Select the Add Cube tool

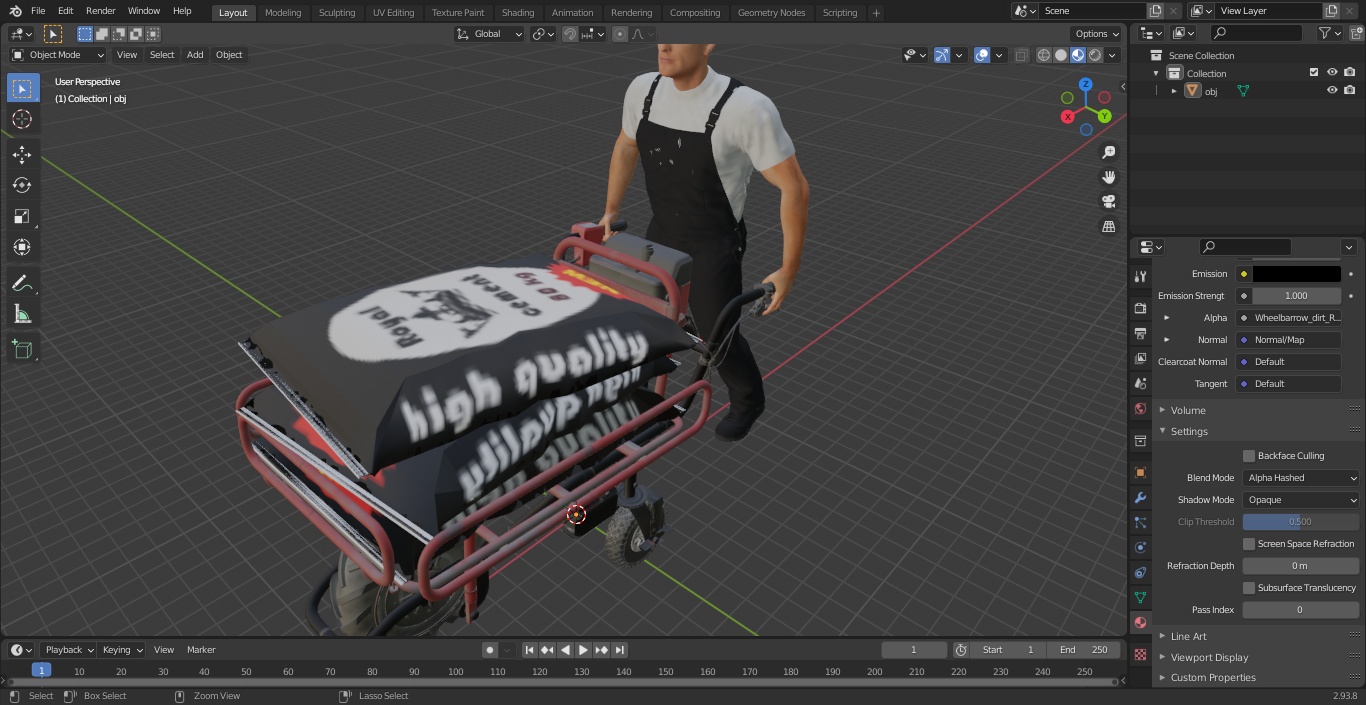[22, 349]
